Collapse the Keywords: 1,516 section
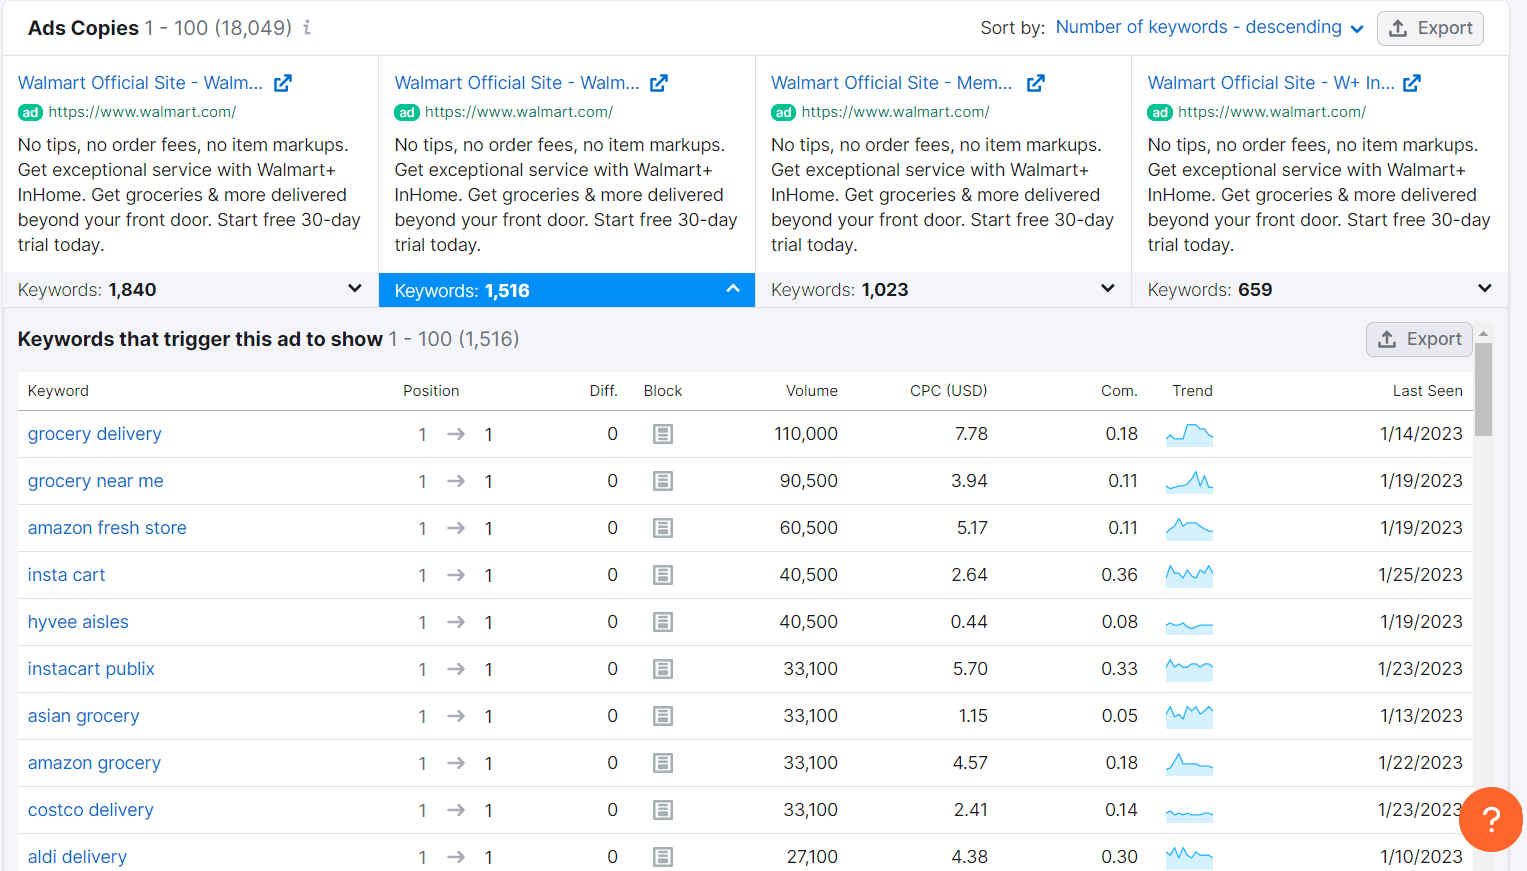The image size is (1527, 871). [567, 290]
